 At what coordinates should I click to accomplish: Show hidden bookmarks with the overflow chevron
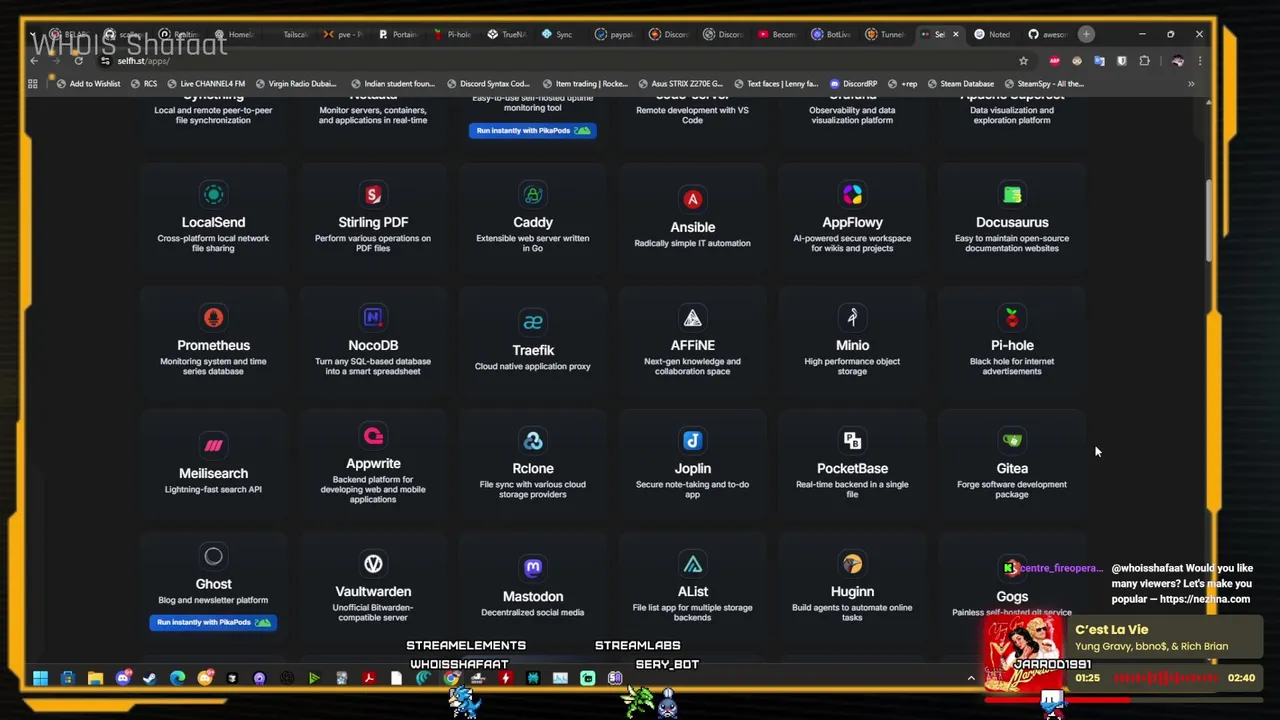pyautogui.click(x=1191, y=84)
